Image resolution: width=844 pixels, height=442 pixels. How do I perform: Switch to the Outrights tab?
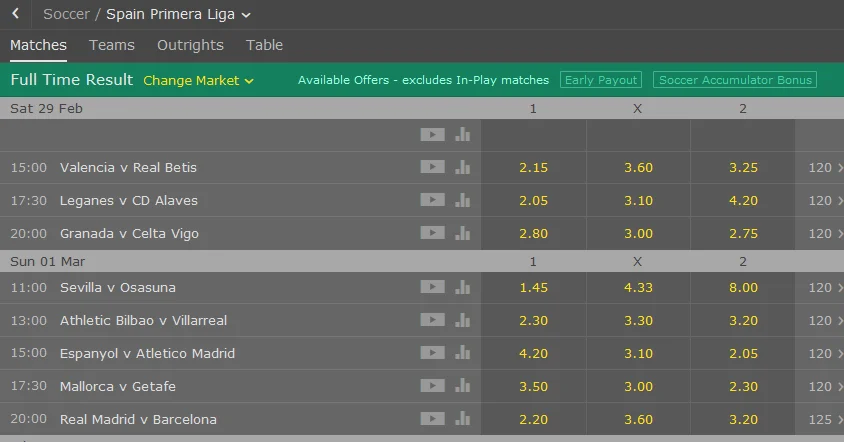pyautogui.click(x=190, y=45)
